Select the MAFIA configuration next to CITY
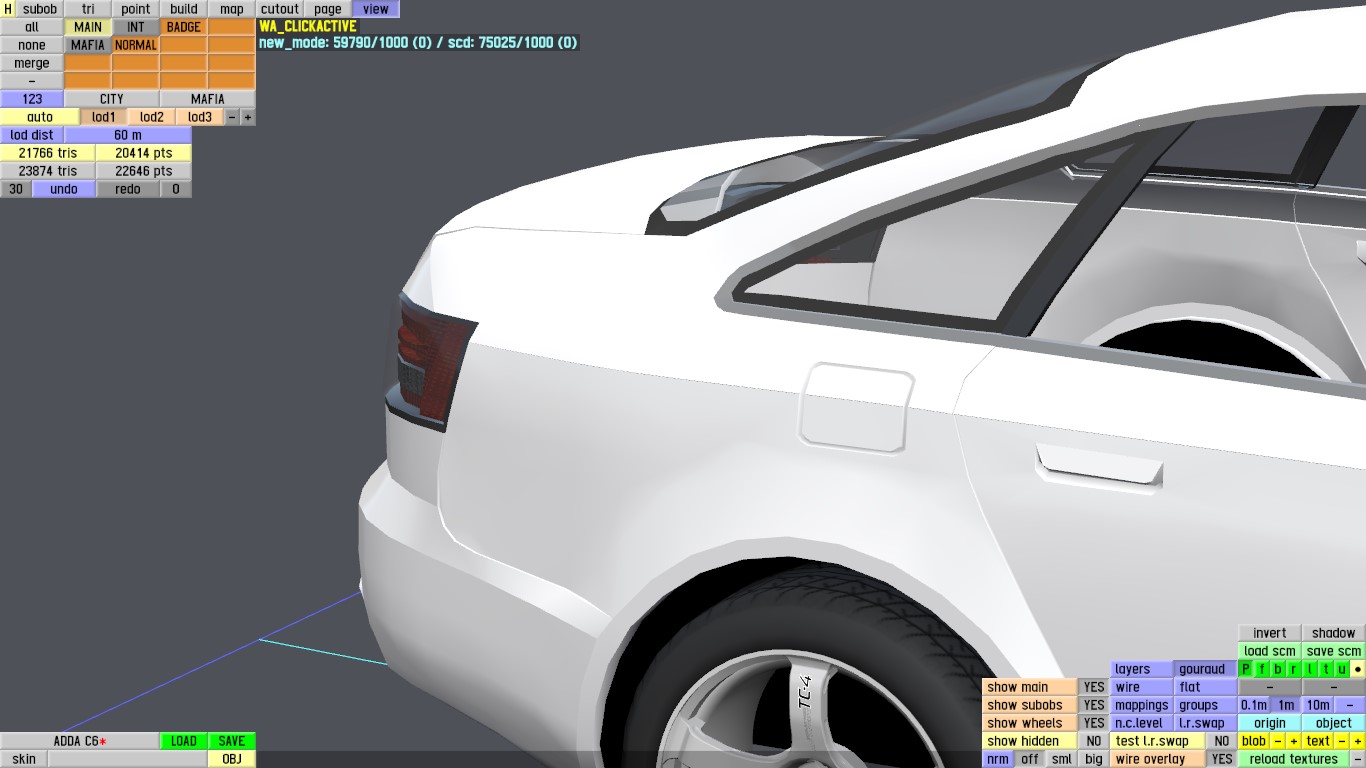Viewport: 1366px width, 768px height. tap(208, 99)
